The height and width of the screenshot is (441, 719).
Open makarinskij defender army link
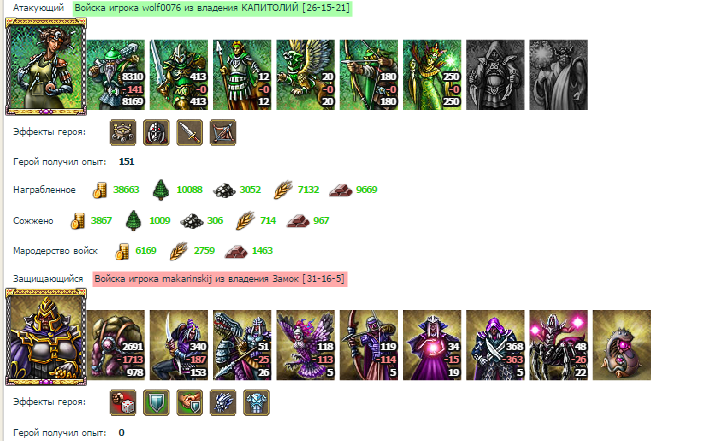coord(220,279)
